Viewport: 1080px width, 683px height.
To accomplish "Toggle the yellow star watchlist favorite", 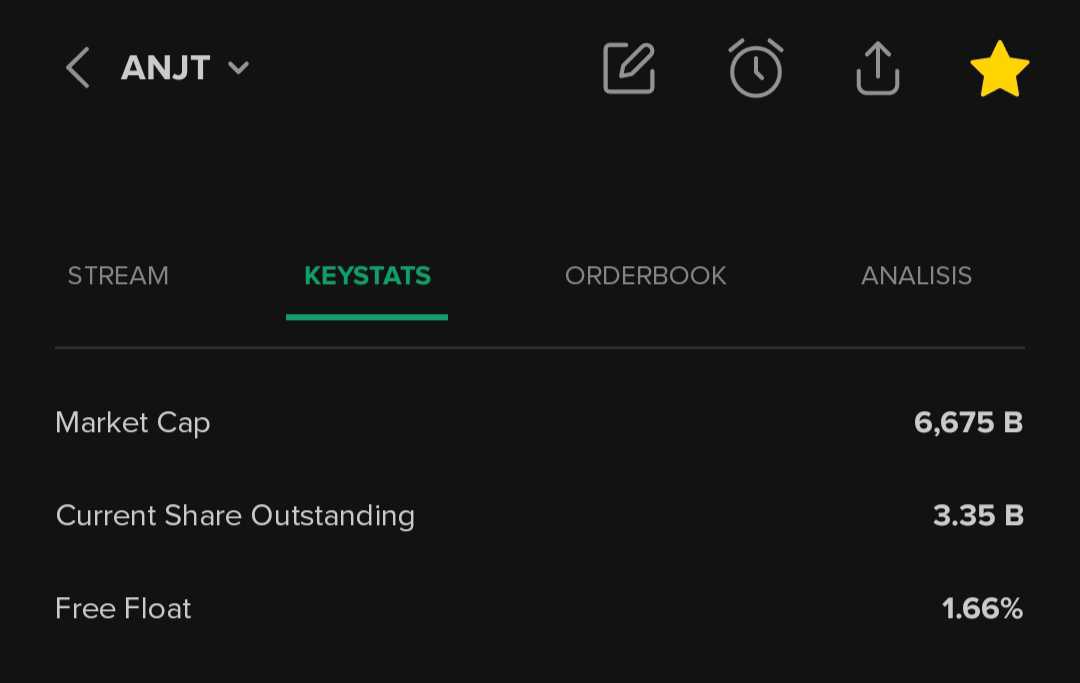I will [999, 69].
